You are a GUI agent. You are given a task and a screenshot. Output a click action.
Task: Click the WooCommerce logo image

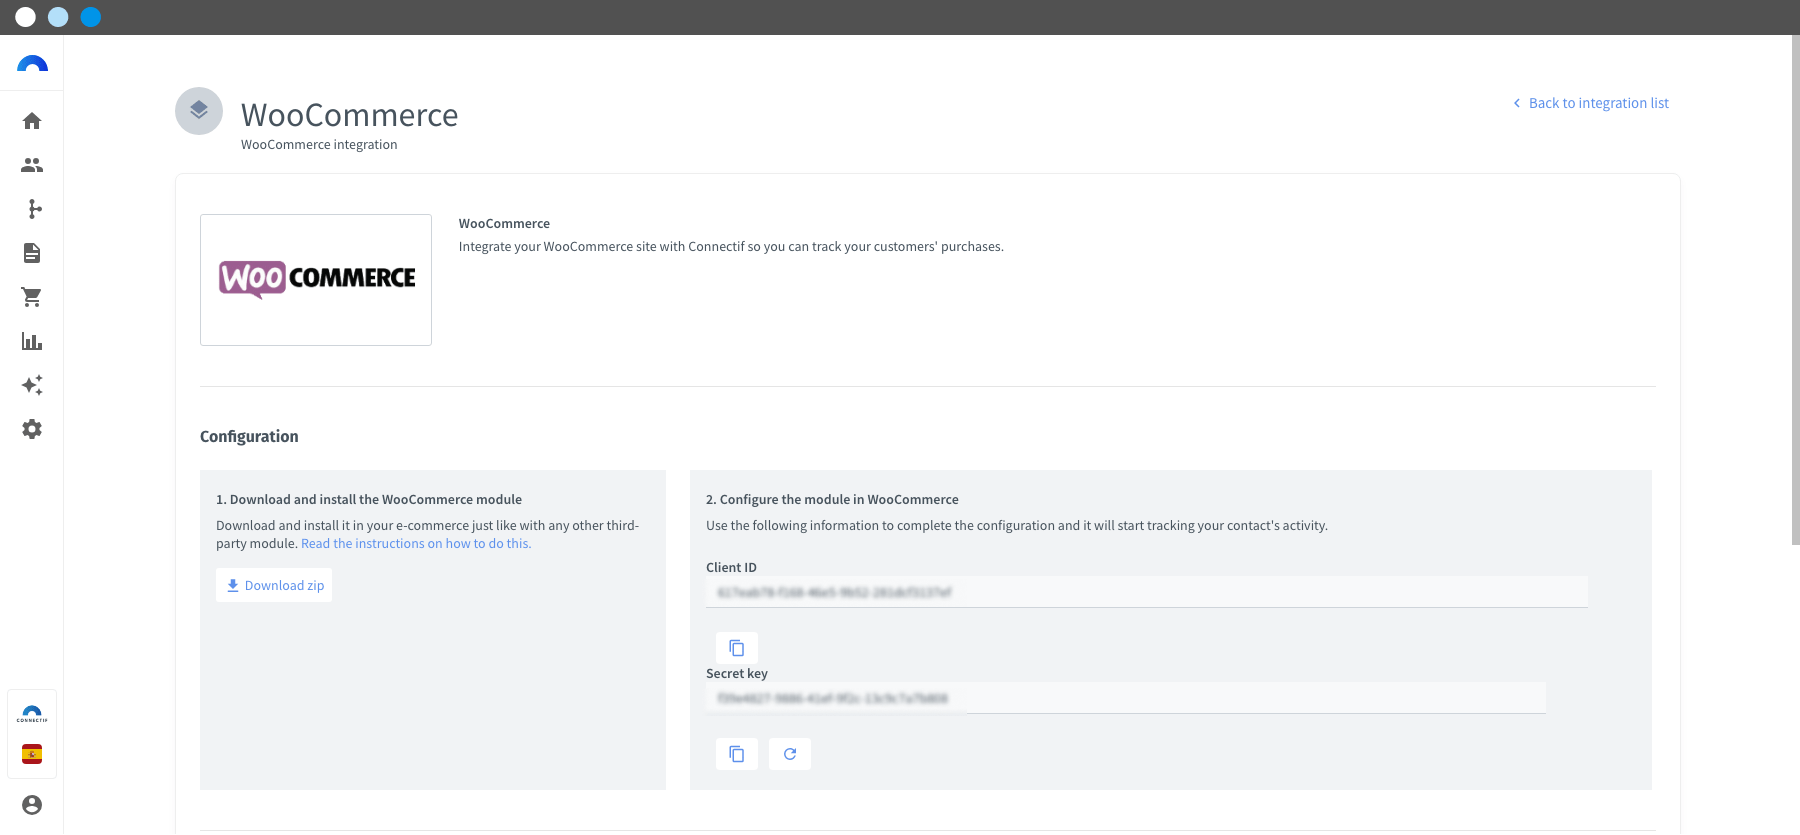point(316,280)
